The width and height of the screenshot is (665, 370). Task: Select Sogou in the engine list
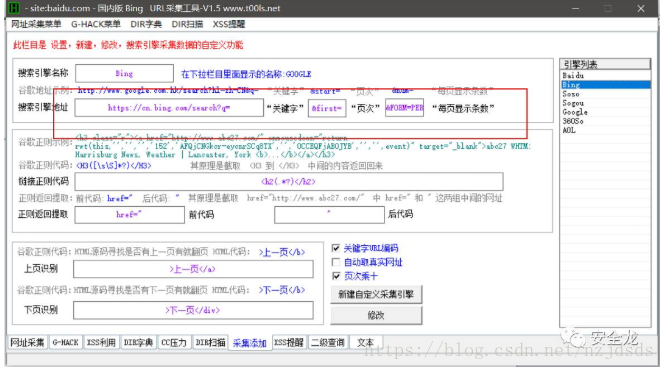[x=605, y=103]
